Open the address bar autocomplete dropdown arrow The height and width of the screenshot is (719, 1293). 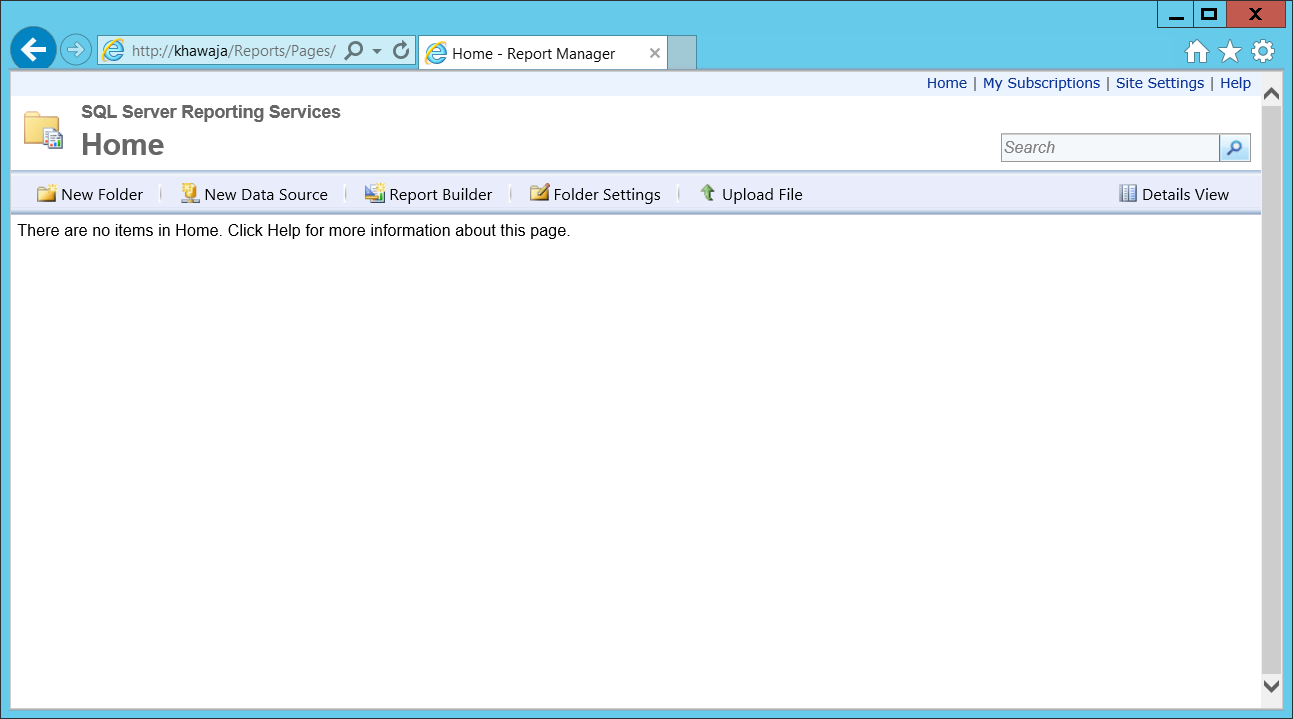pyautogui.click(x=377, y=51)
